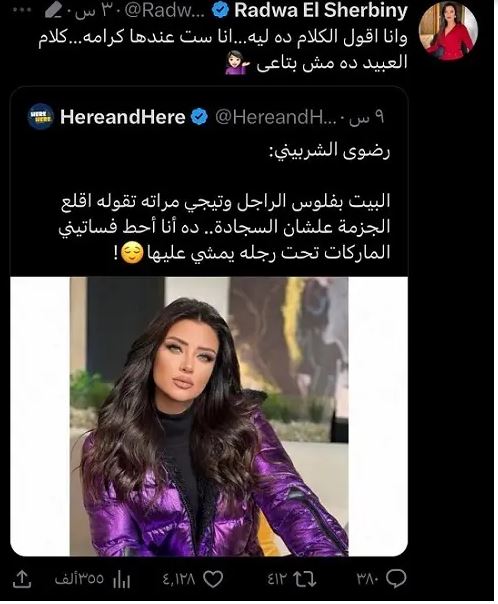Open the @HereandH... handle link
498x604 pixels.
[x=276, y=117]
